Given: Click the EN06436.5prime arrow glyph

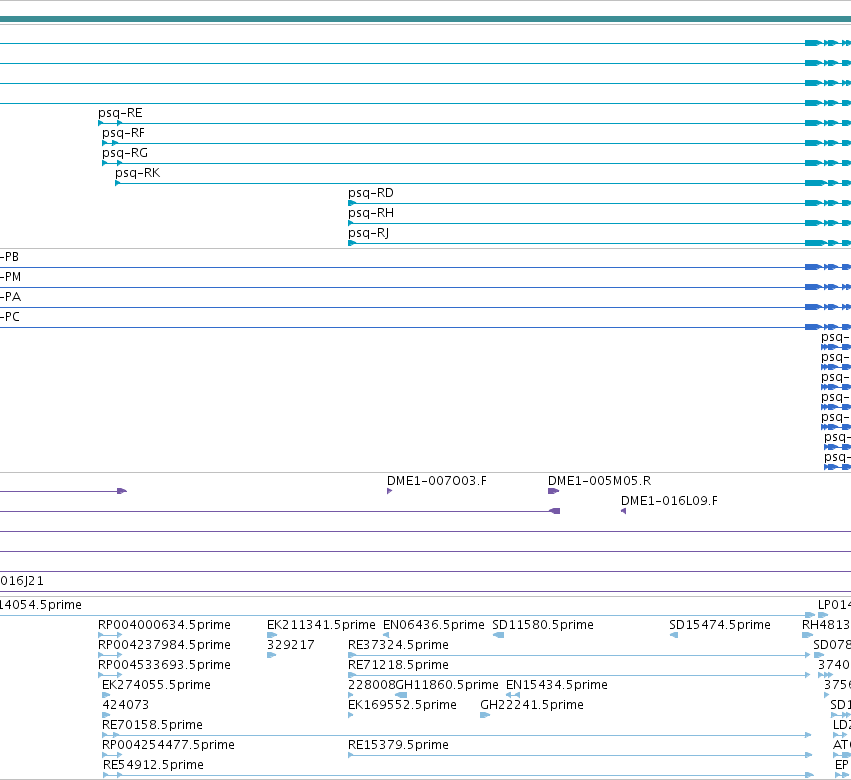Looking at the screenshot, I should (x=386, y=635).
